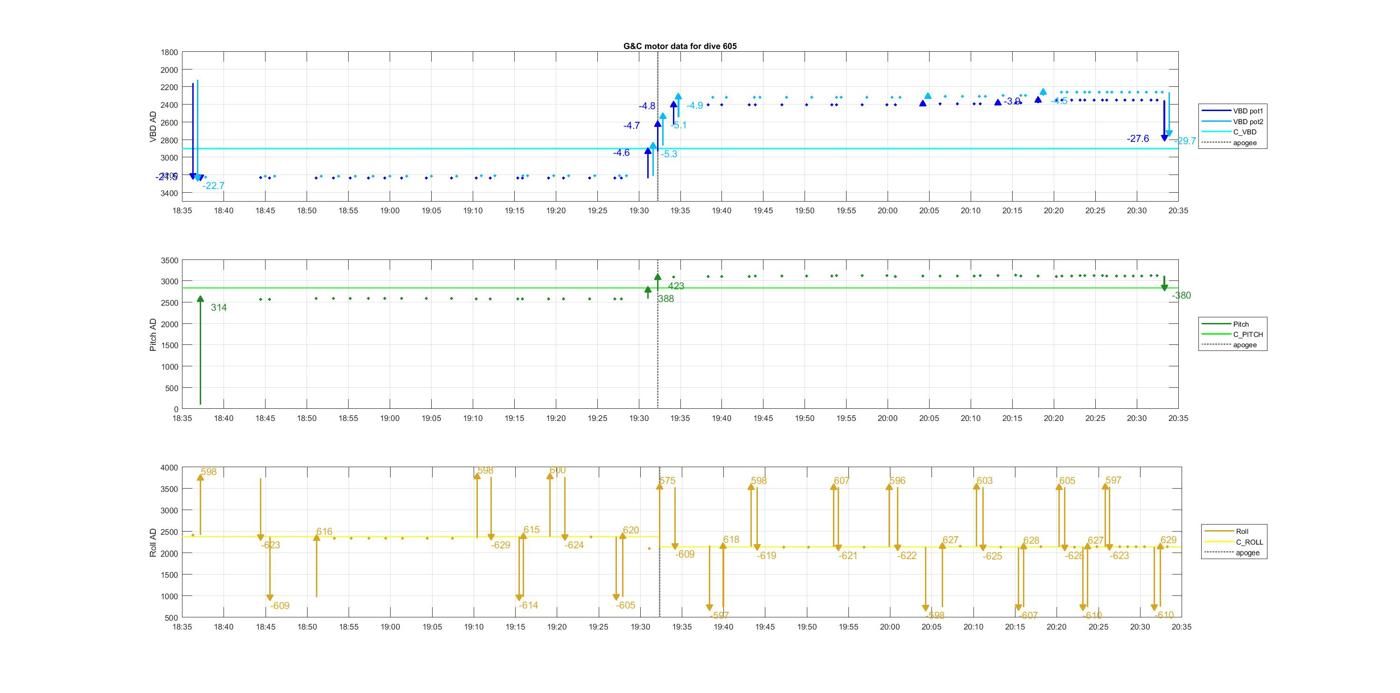Image resolution: width=1400 pixels, height=693 pixels.
Task: Click the '-4.9' VBD data label
Action: (695, 106)
